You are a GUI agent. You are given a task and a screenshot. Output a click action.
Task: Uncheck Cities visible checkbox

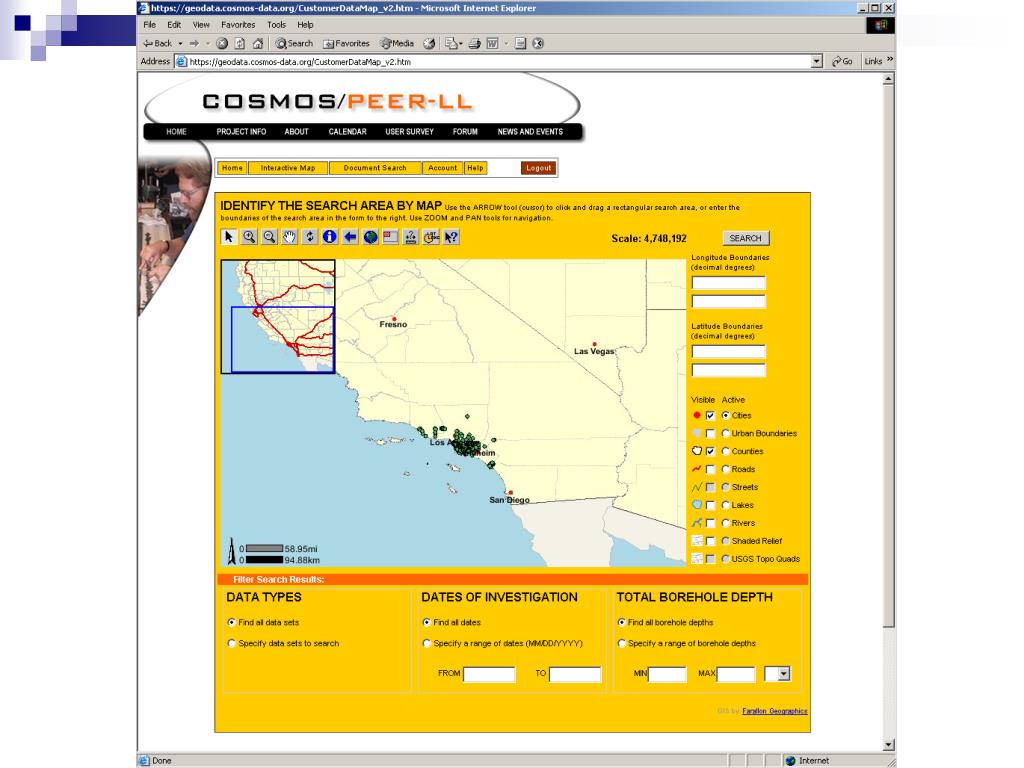point(710,415)
